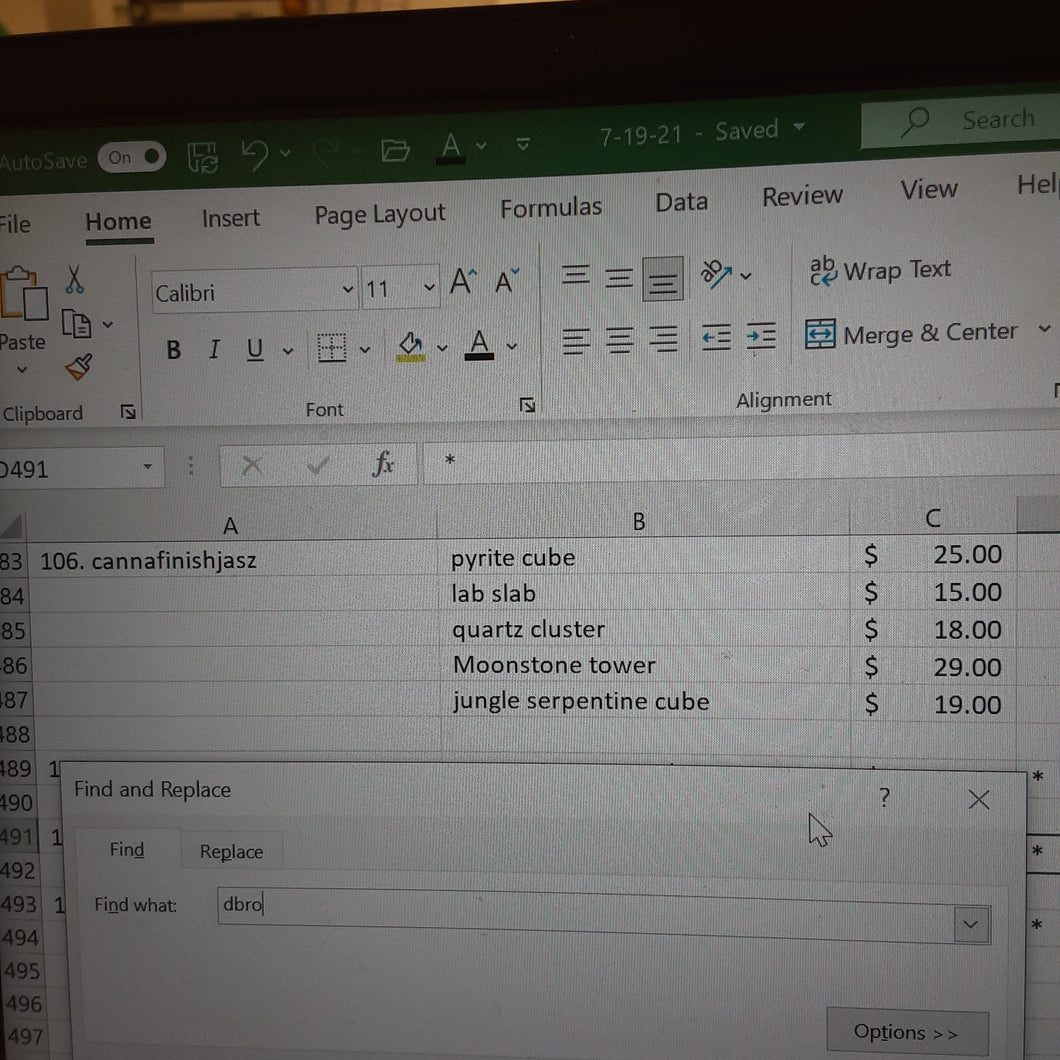Switch to the Review tab
This screenshot has height=1060, width=1060.
pos(802,196)
